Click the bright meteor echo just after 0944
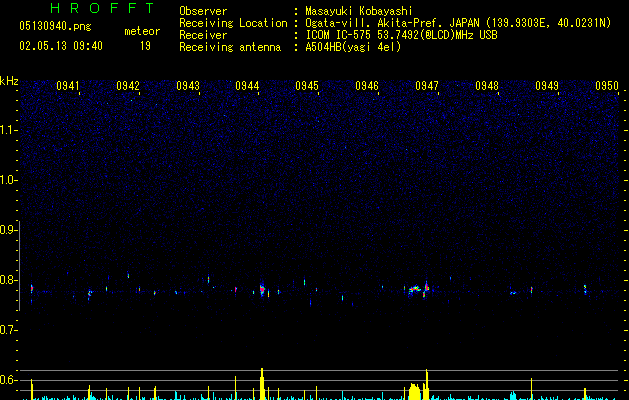Screen dimensions: 629x400 (x=262, y=289)
